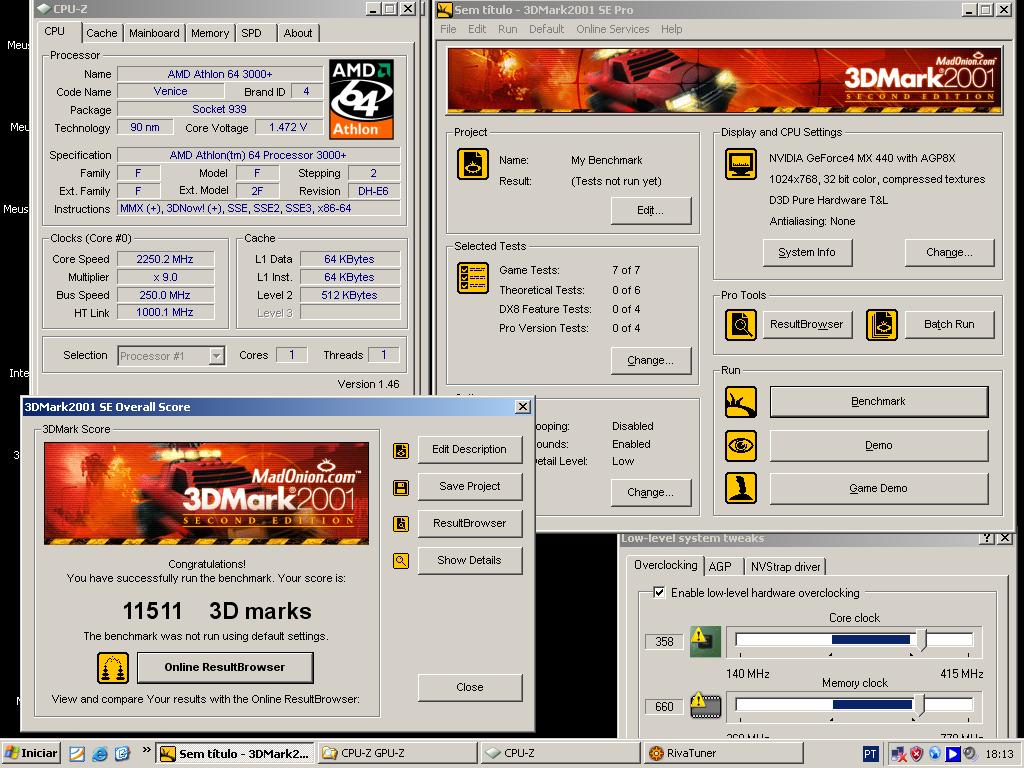
Task: Switch to the NVStrap driver tab
Action: point(785,567)
